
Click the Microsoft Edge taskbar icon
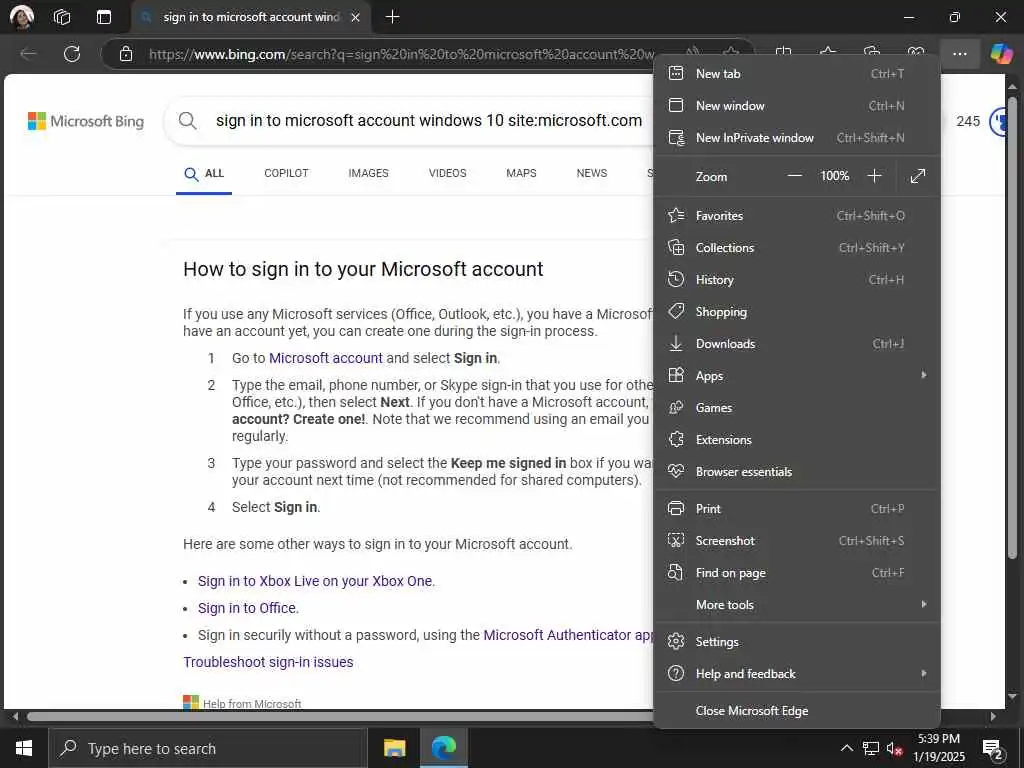pos(443,748)
